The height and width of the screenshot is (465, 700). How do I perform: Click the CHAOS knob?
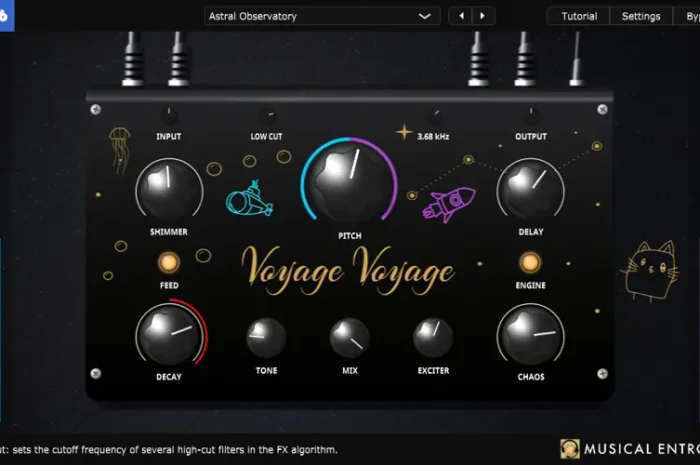pyautogui.click(x=530, y=336)
